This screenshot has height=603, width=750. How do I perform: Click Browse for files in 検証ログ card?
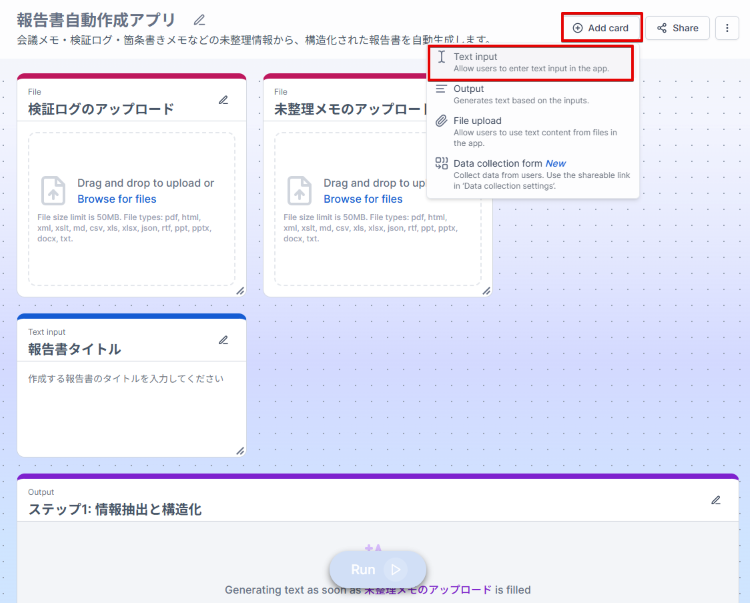[116, 199]
